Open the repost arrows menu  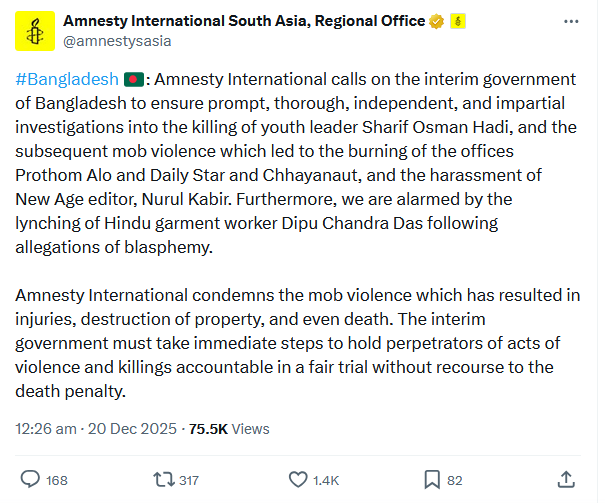tap(164, 479)
